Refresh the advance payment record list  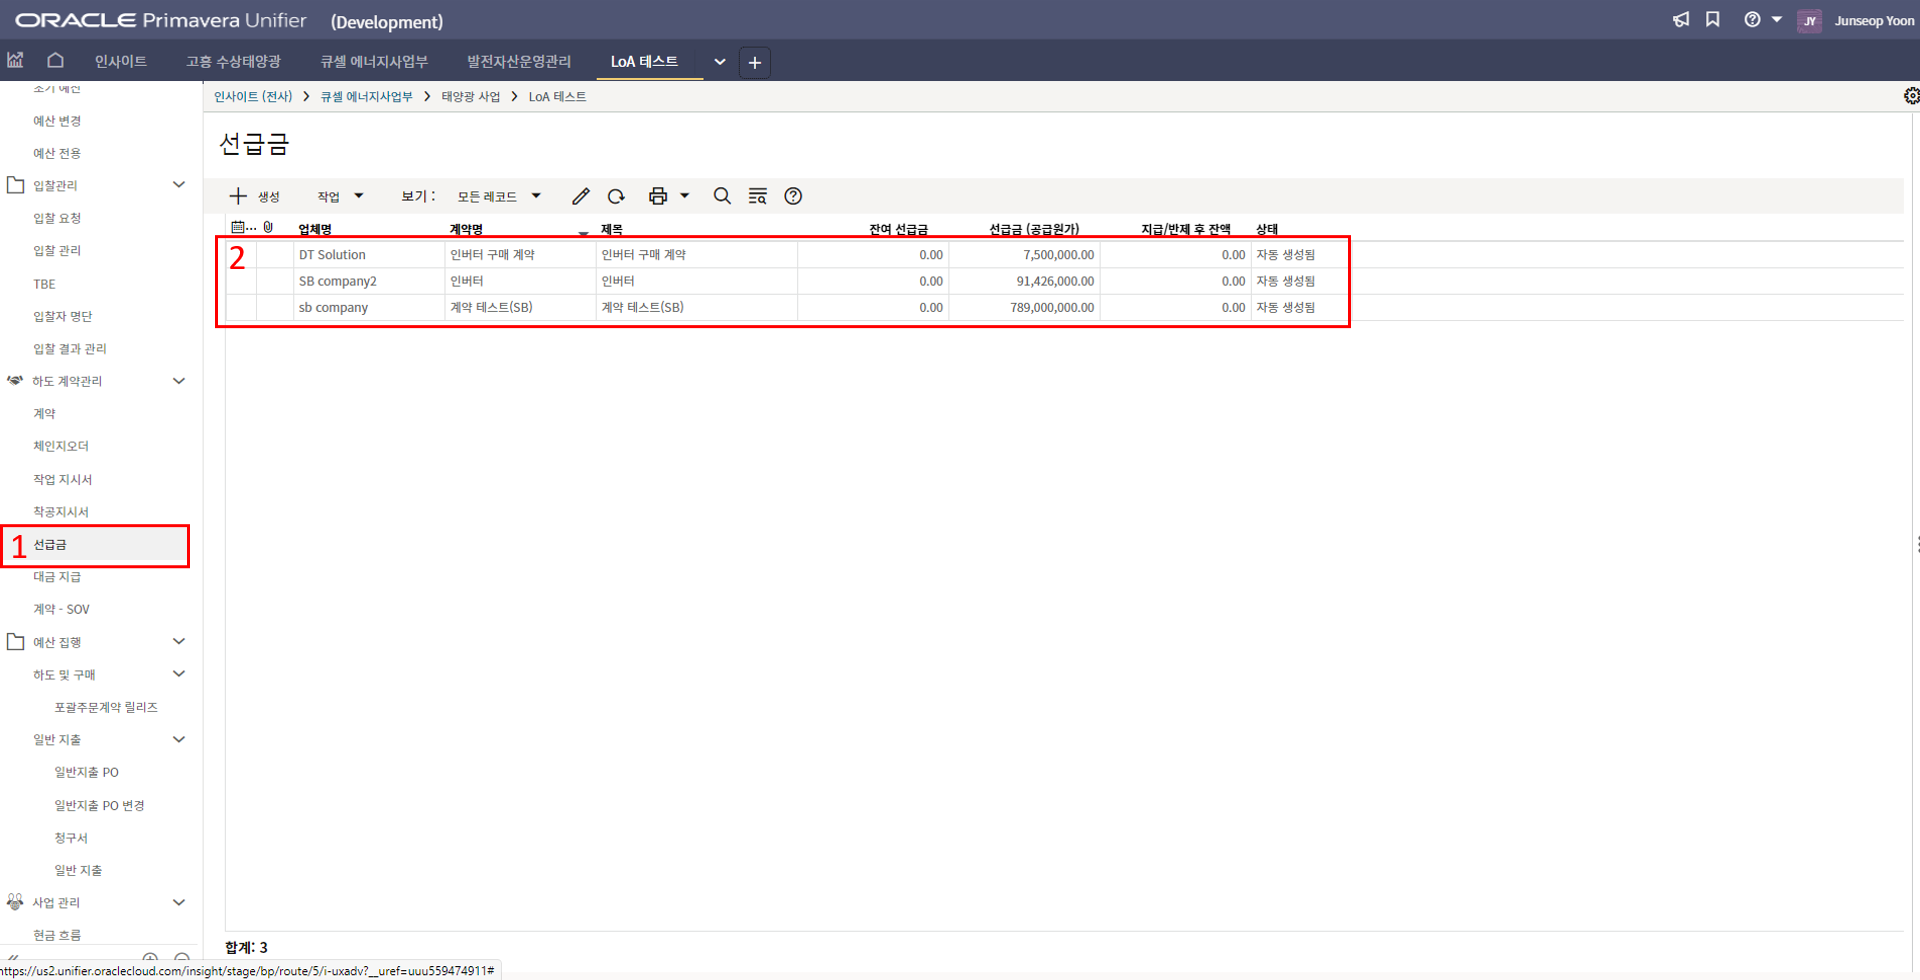point(616,196)
